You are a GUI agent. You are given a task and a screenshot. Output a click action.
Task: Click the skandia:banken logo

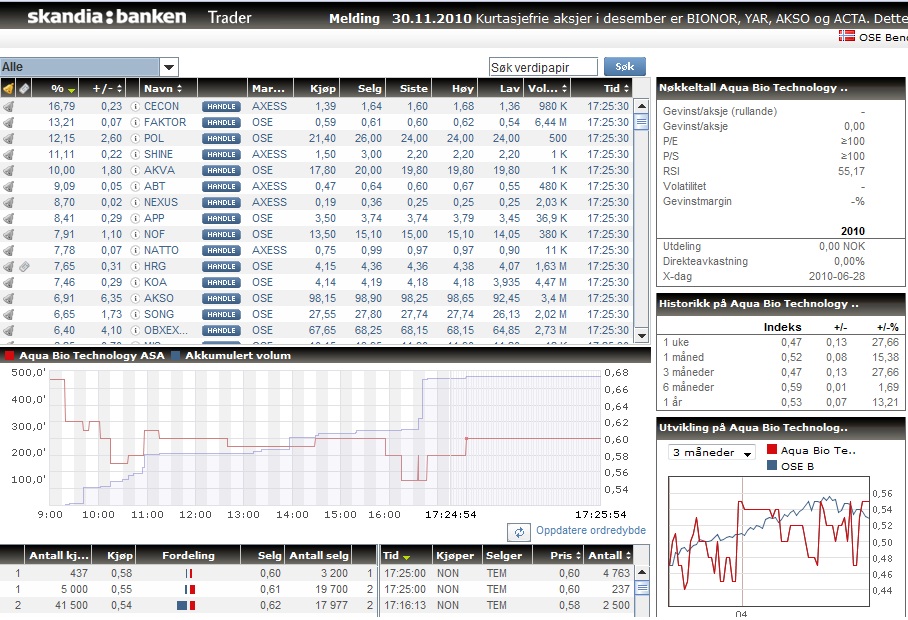click(107, 16)
